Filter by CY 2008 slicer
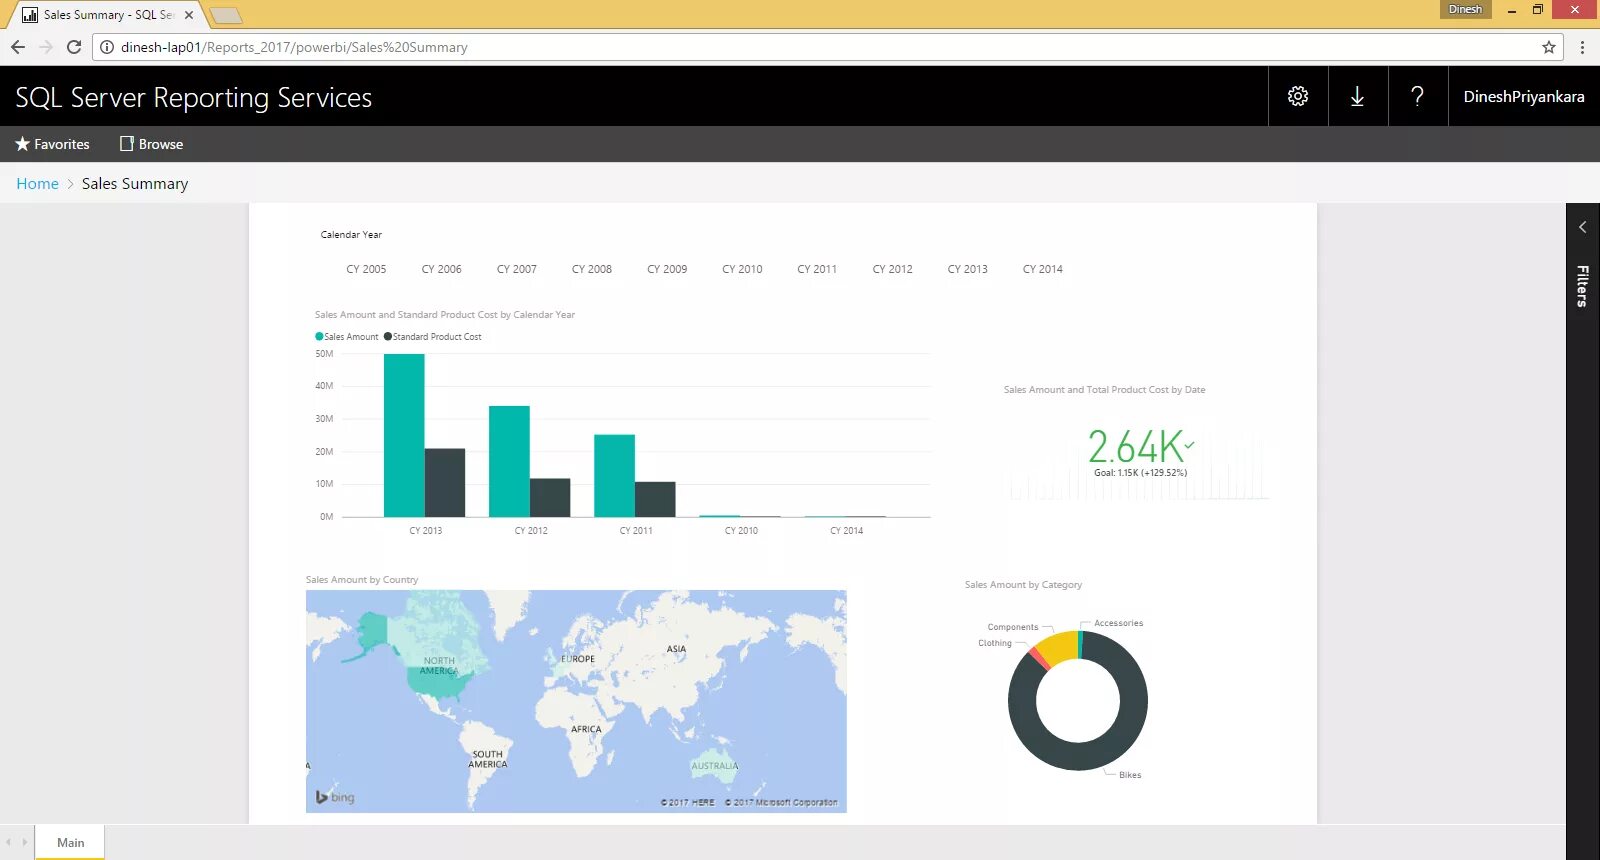The image size is (1600, 860). tap(592, 269)
